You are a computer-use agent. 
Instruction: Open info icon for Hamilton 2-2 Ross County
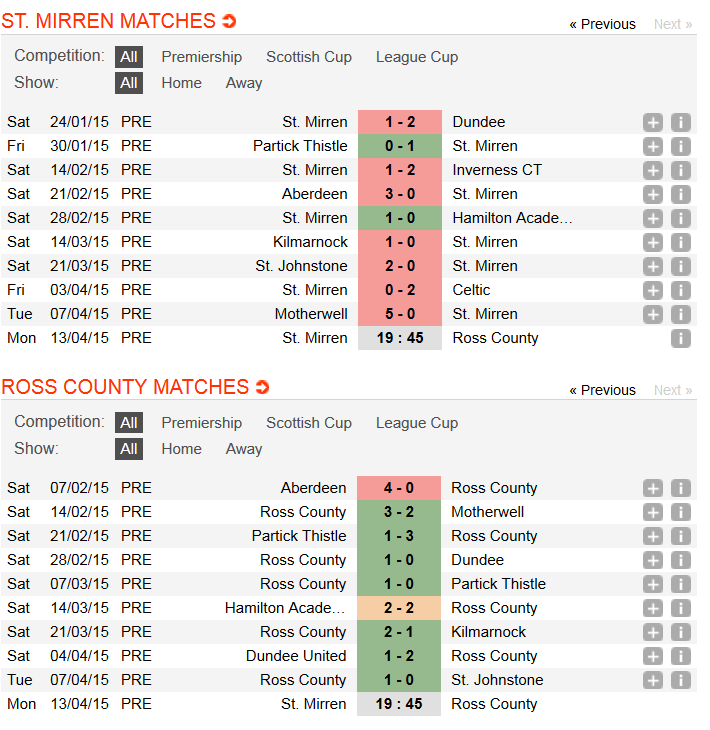tap(681, 608)
